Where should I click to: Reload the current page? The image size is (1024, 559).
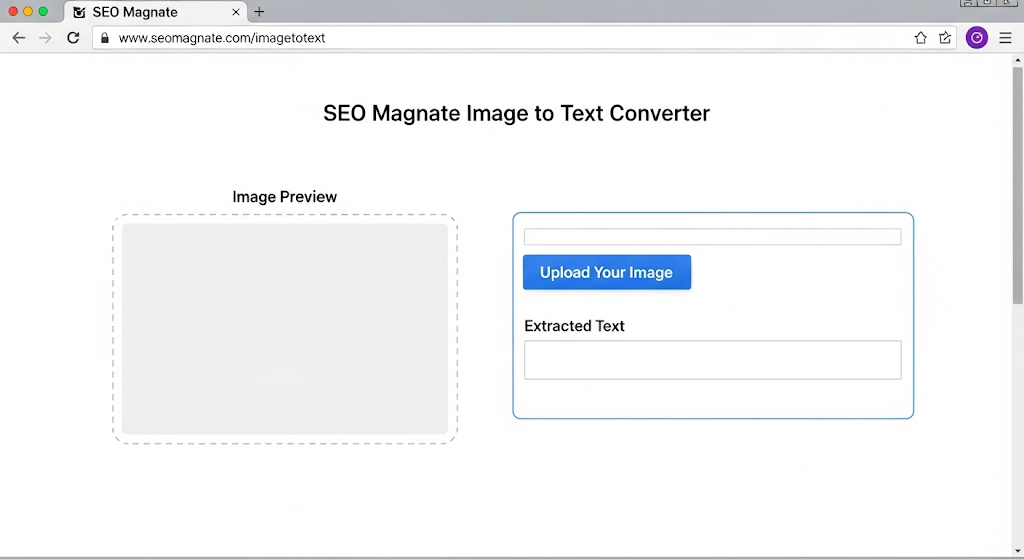(x=73, y=38)
